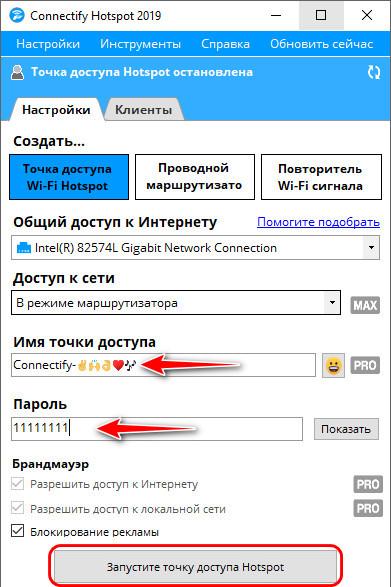Open the Настройки menu
The image size is (391, 587).
48,44
